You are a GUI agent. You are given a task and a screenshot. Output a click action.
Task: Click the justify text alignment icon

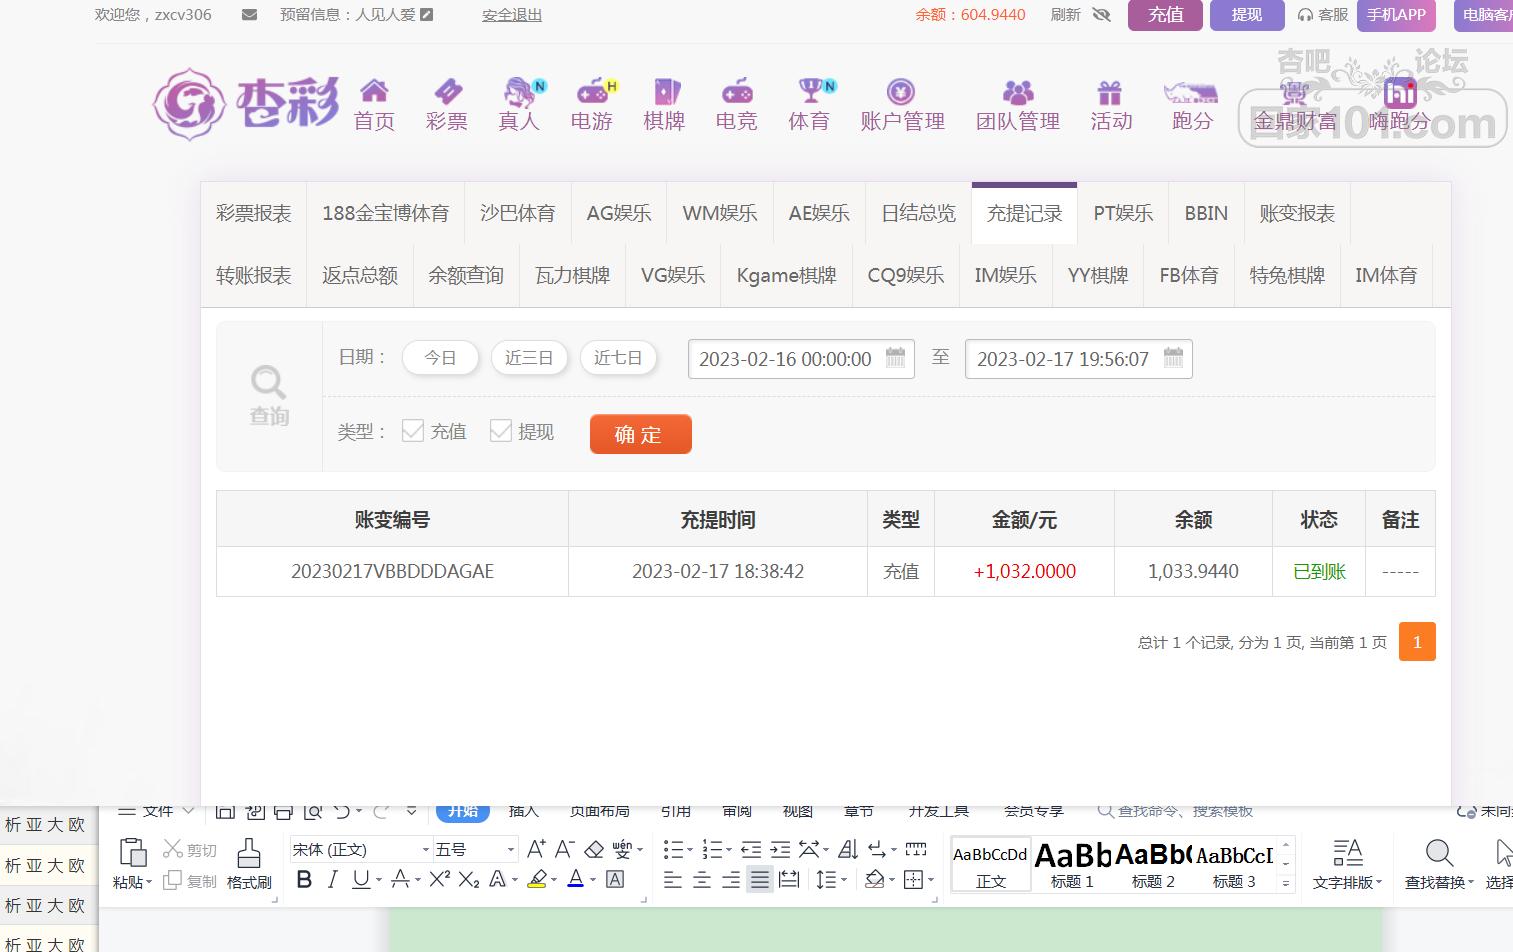pos(760,880)
